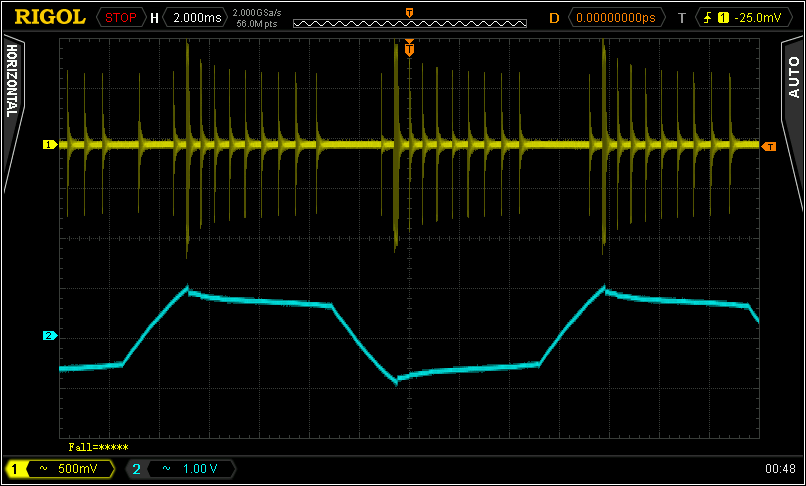The width and height of the screenshot is (806, 486).
Task: Click the Fall=***** measurement readout
Action: [x=98, y=447]
